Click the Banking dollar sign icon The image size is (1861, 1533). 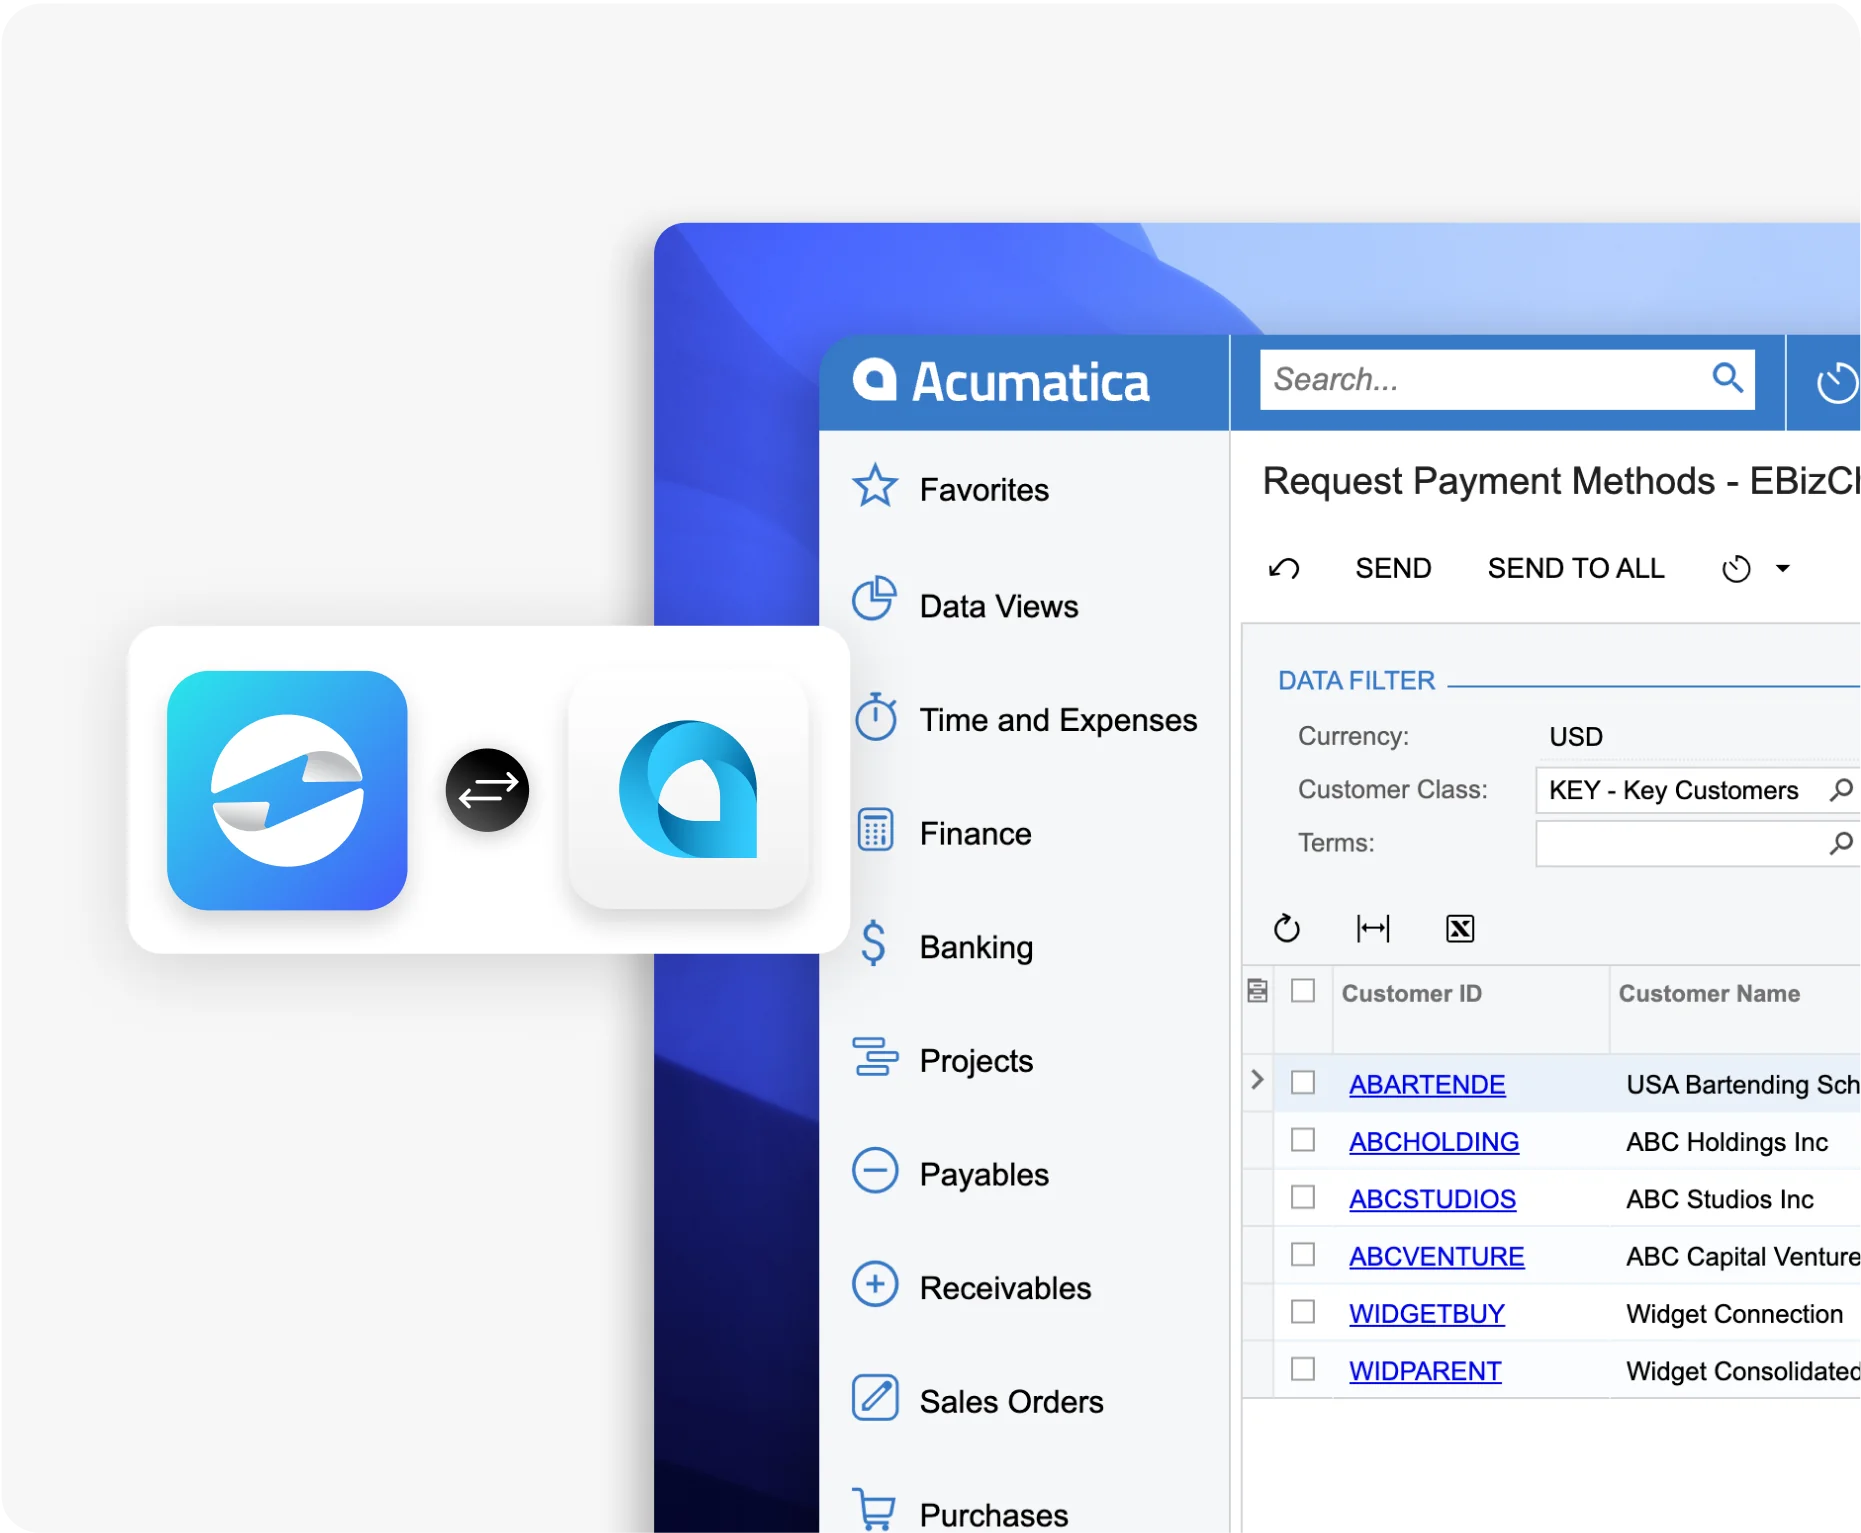tap(873, 943)
